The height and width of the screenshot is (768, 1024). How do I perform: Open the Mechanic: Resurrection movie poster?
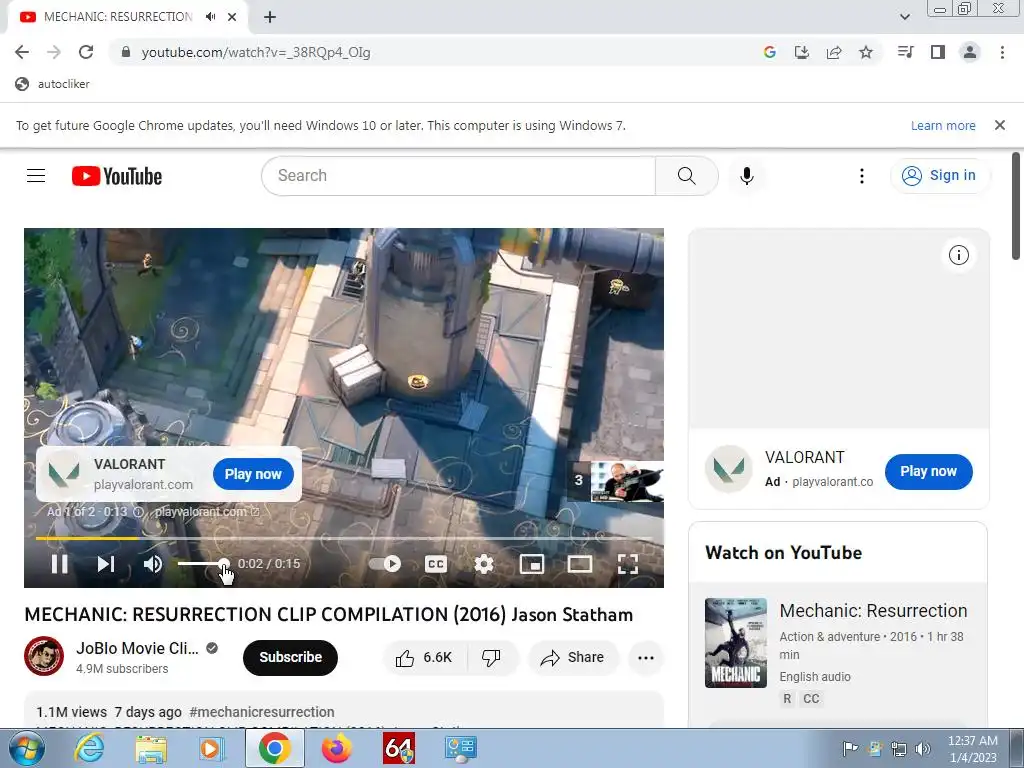pos(736,643)
